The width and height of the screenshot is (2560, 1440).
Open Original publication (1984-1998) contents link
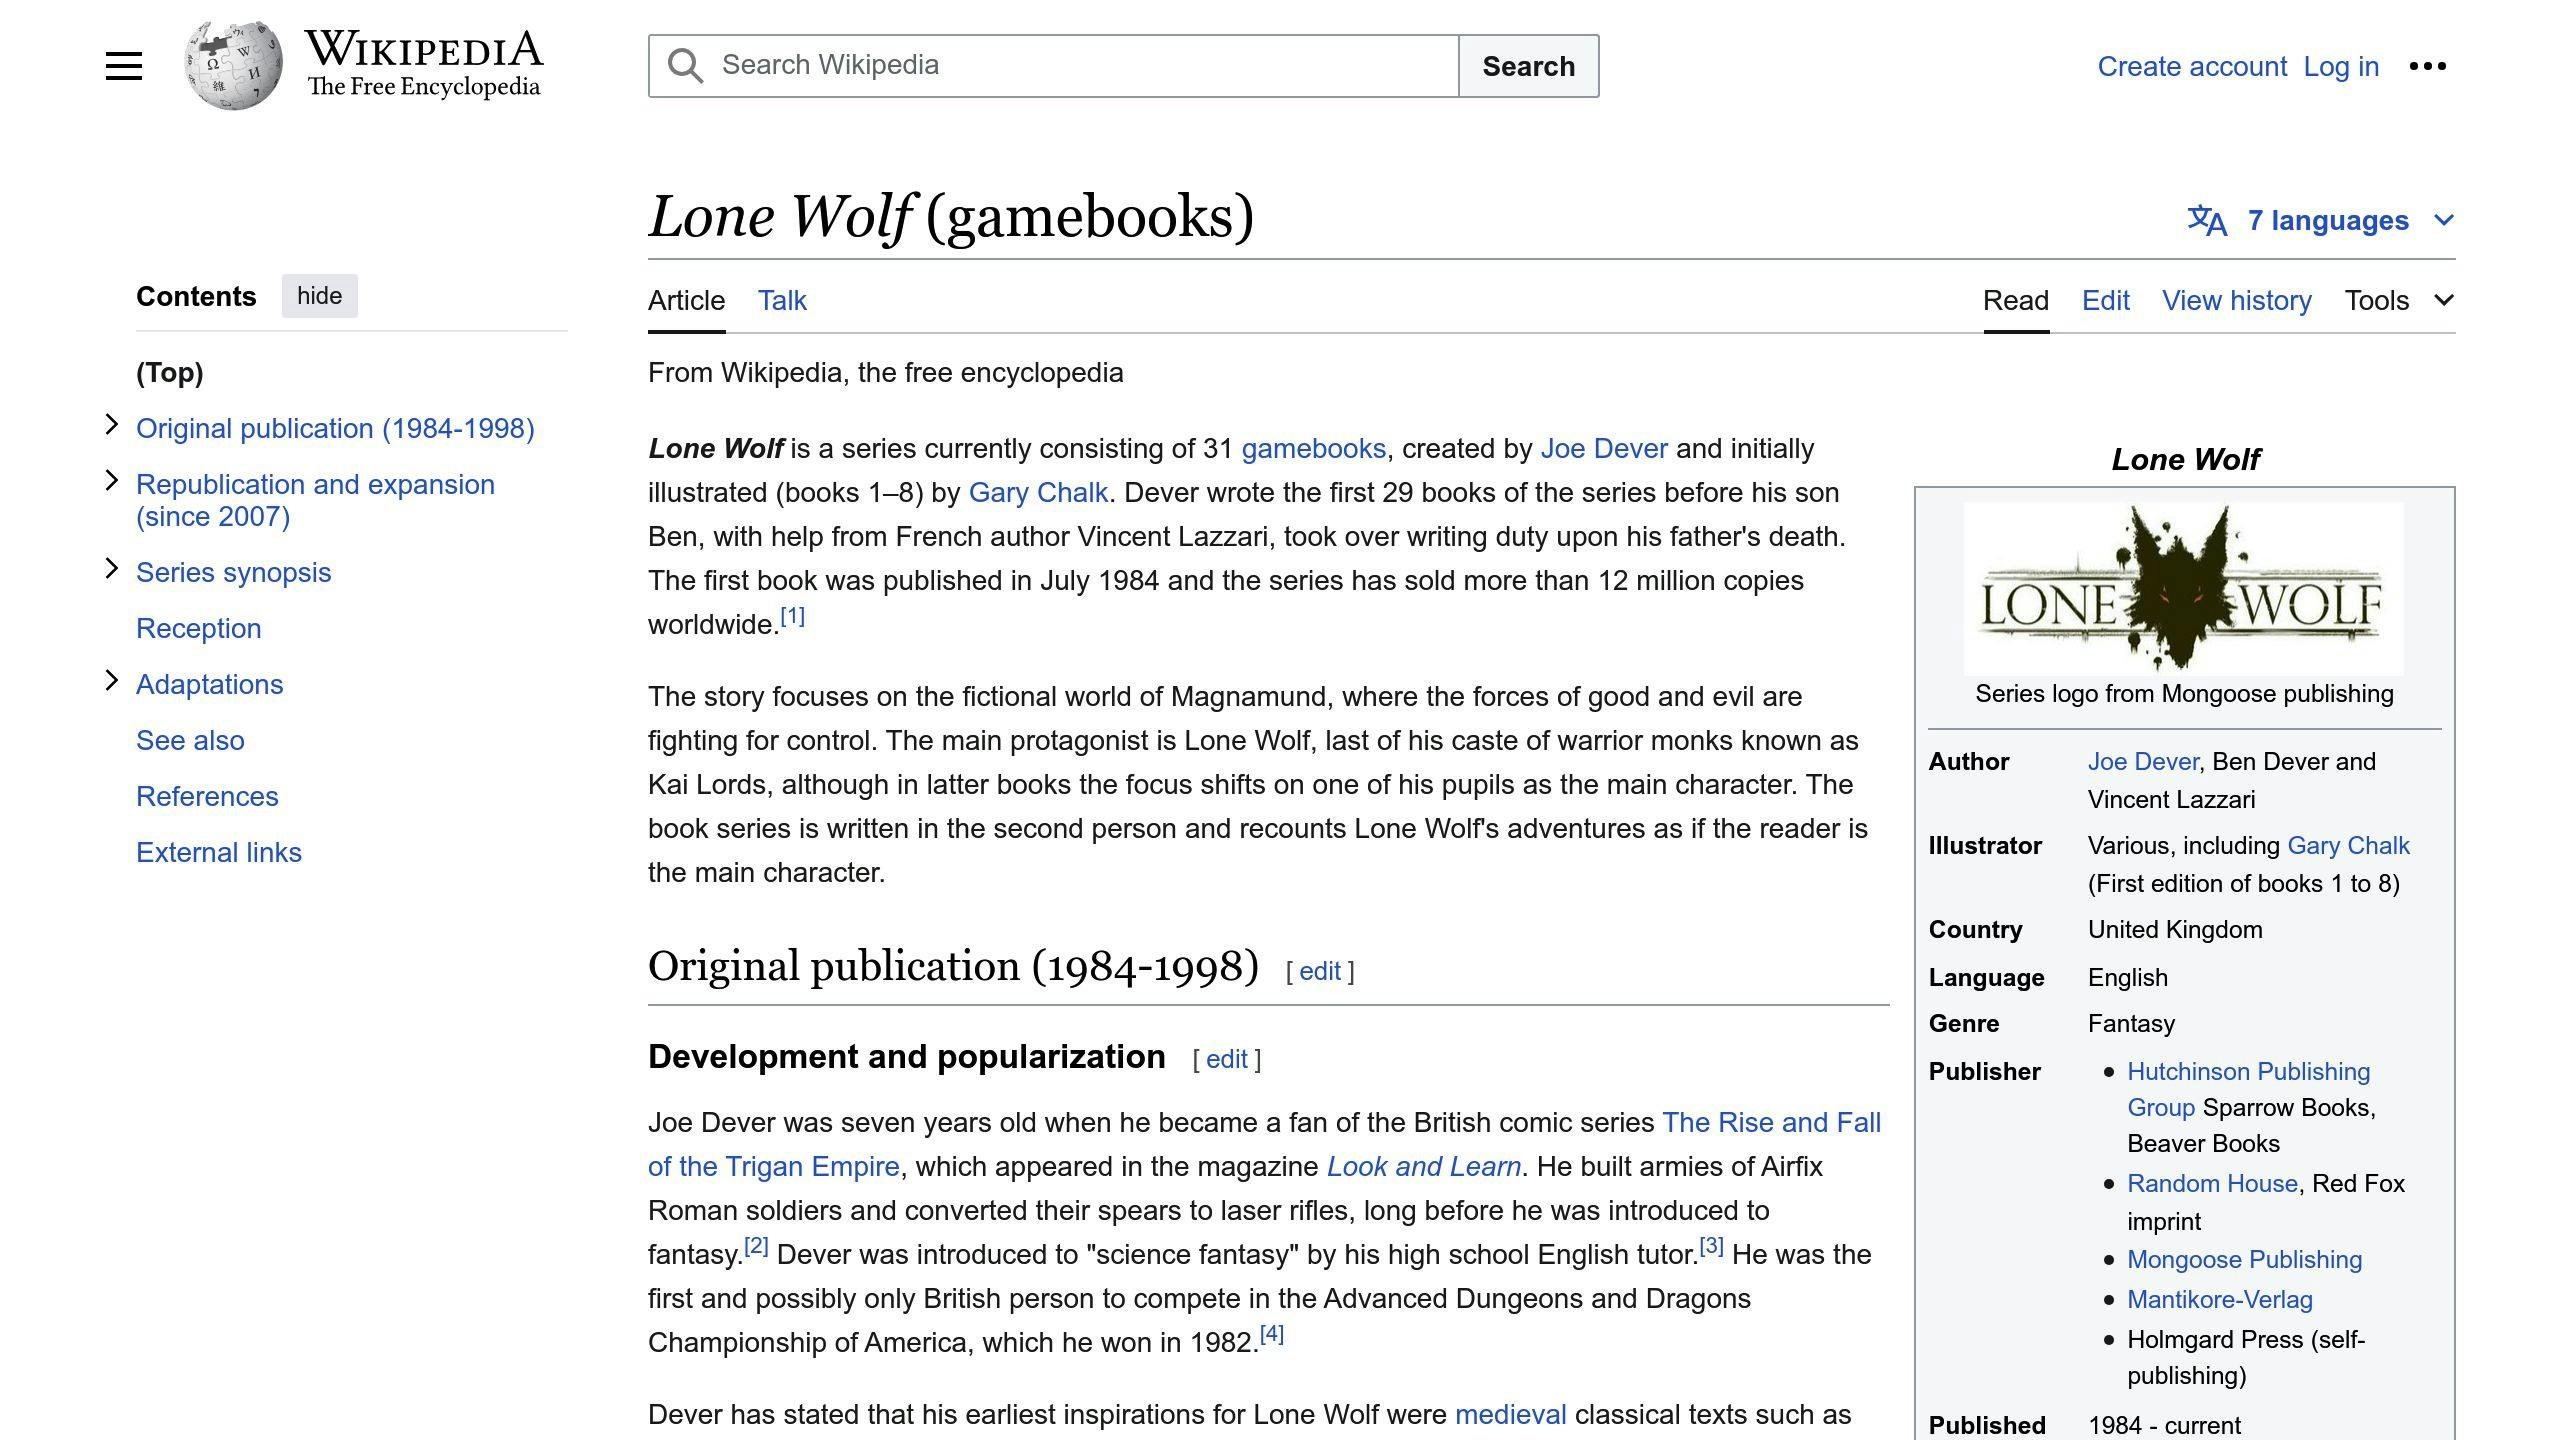click(335, 428)
